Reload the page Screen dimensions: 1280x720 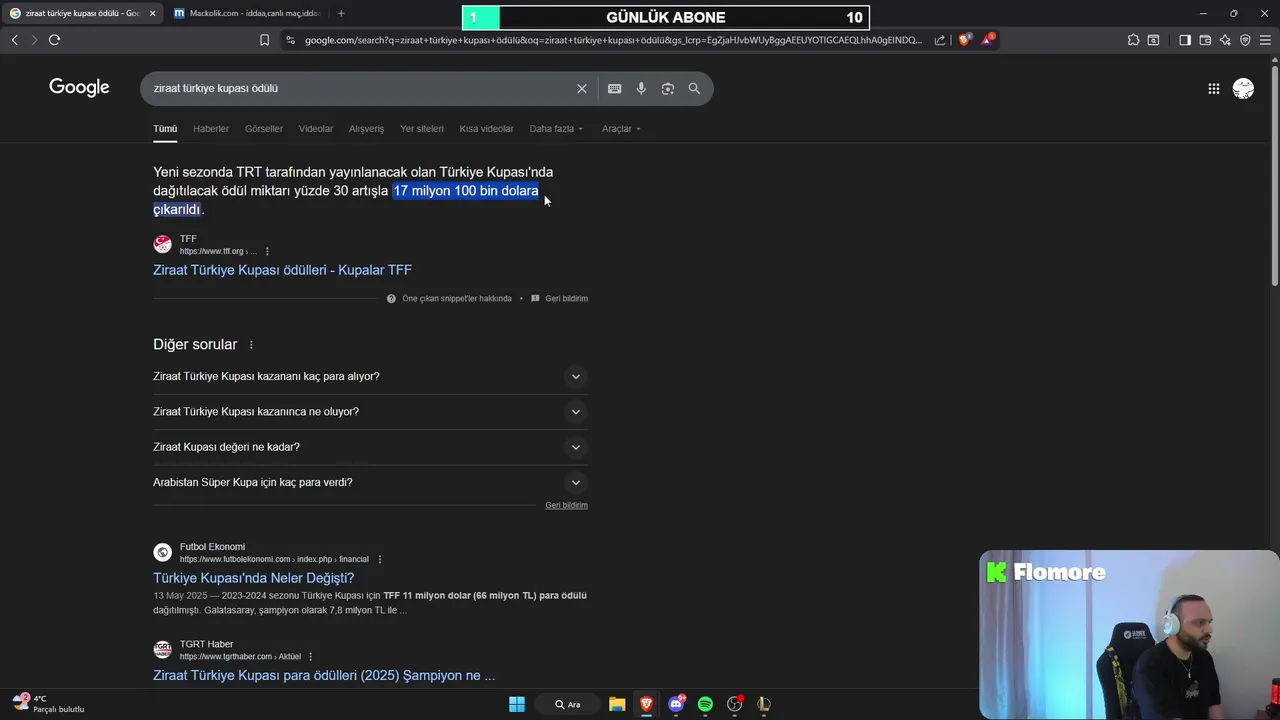(54, 40)
